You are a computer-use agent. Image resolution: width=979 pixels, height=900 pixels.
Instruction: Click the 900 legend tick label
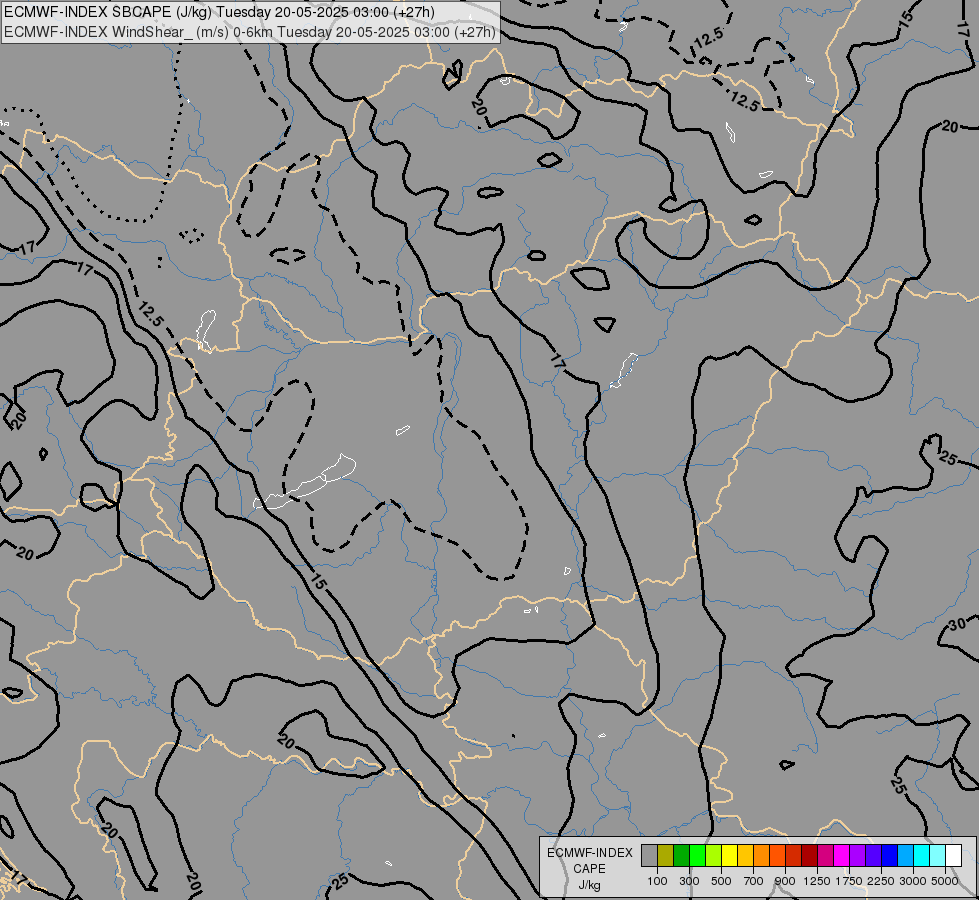[785, 881]
